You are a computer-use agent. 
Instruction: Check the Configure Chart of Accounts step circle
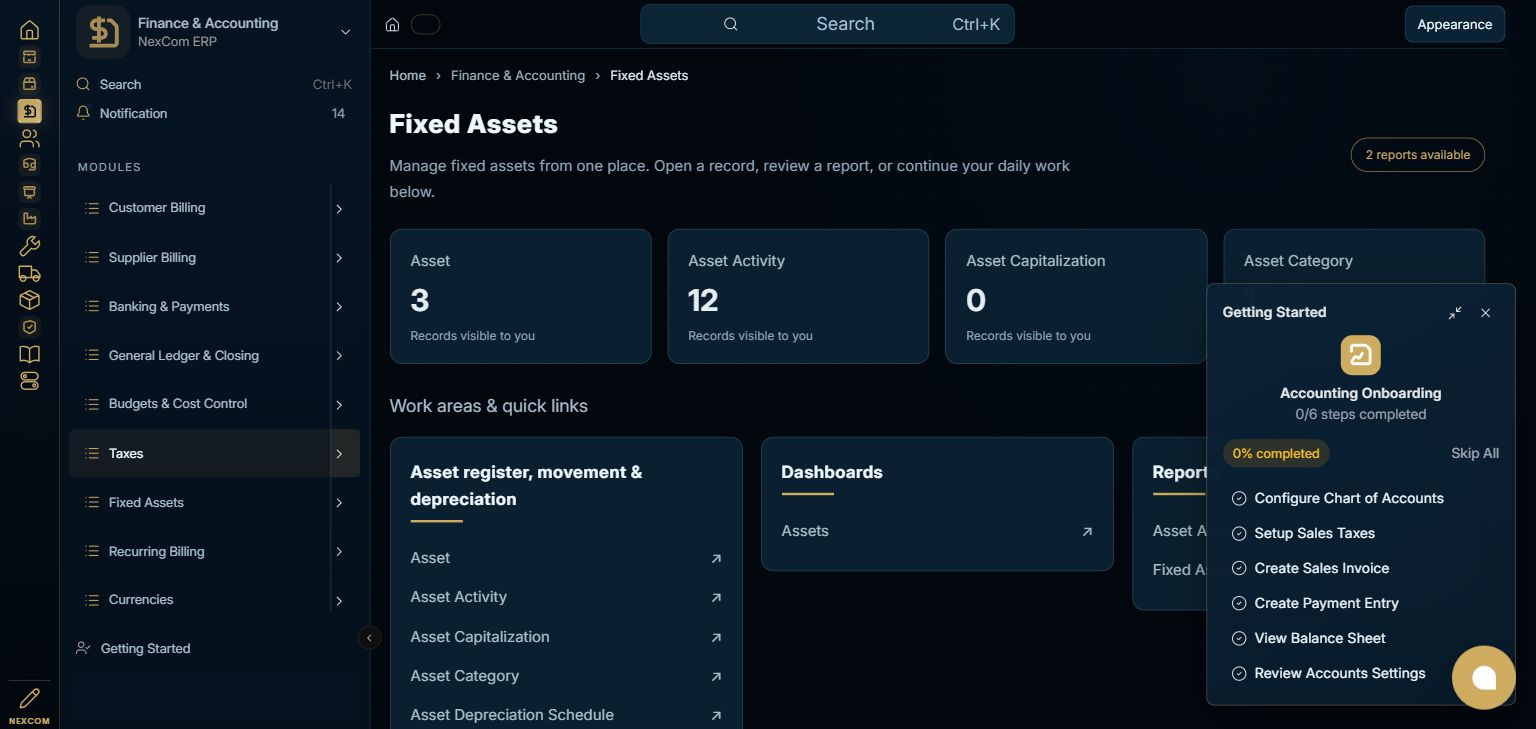point(1239,498)
